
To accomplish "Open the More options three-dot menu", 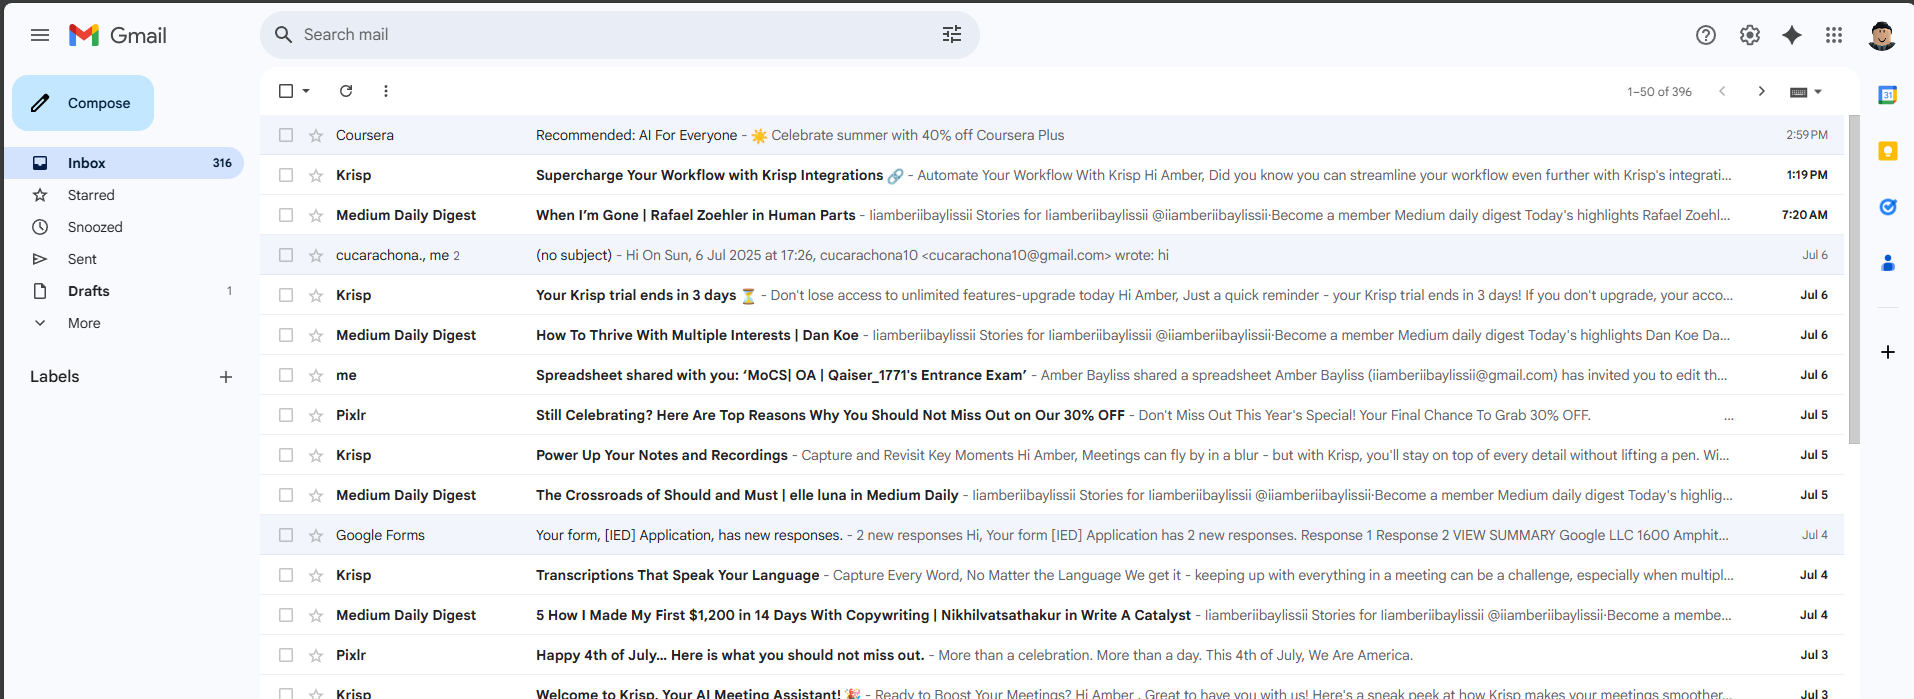I will pos(386,91).
